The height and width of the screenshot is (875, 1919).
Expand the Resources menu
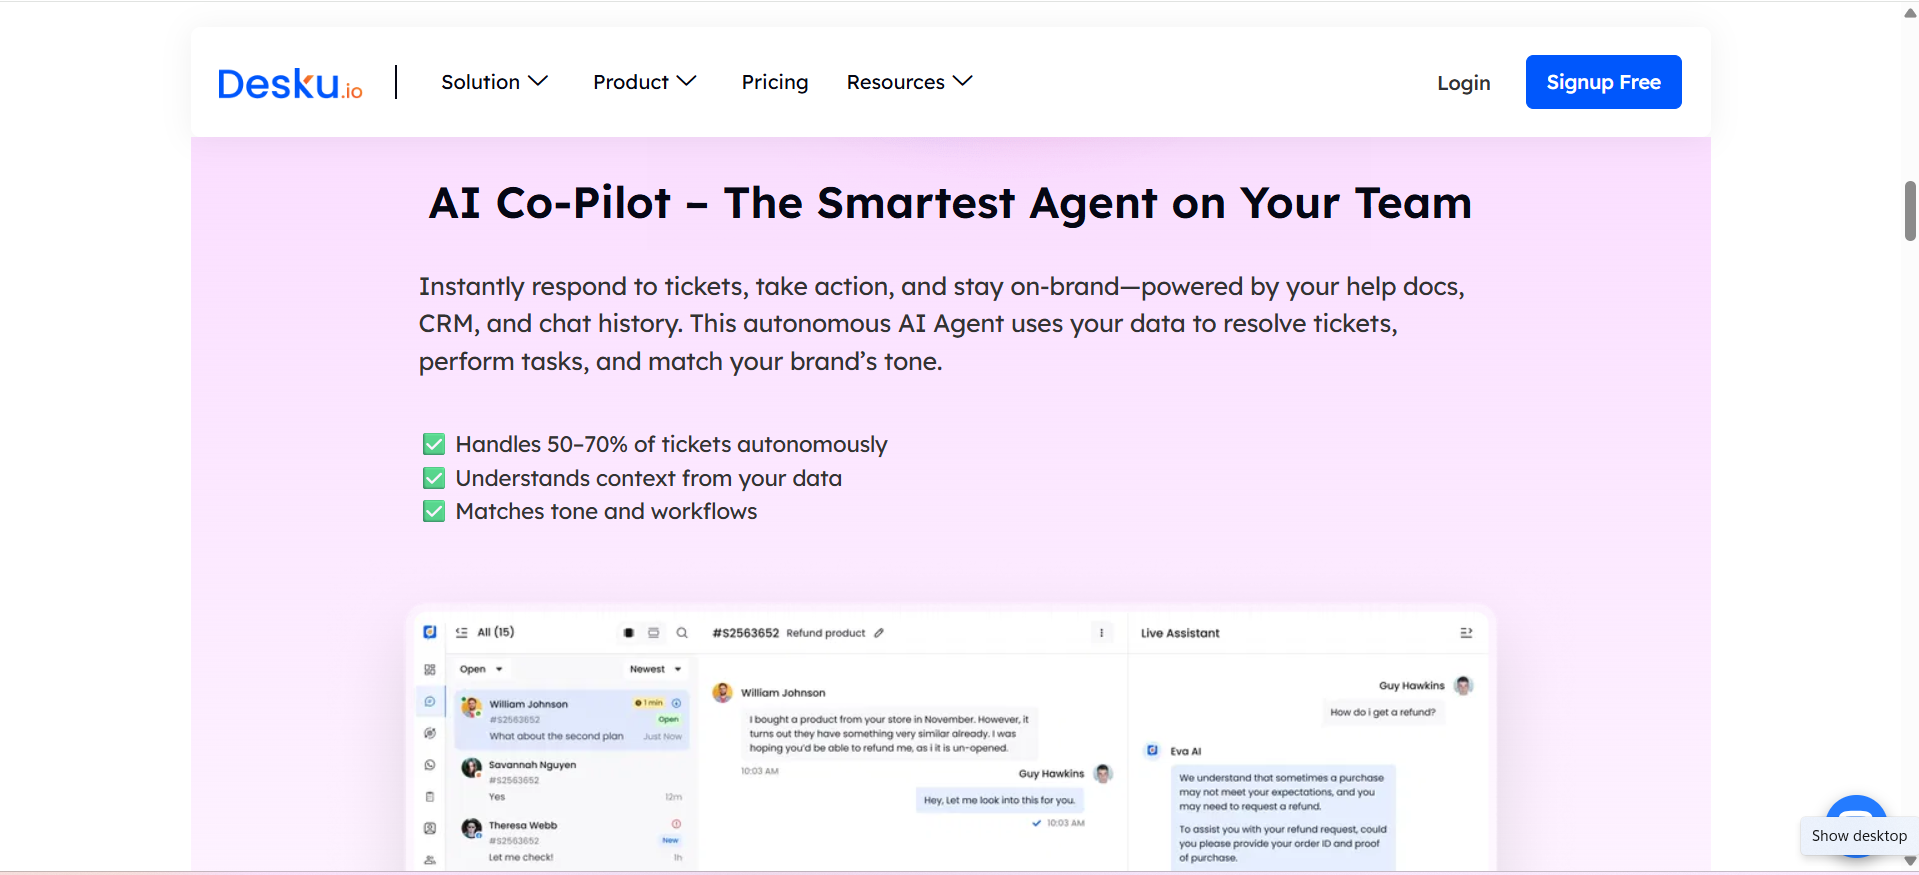(910, 82)
